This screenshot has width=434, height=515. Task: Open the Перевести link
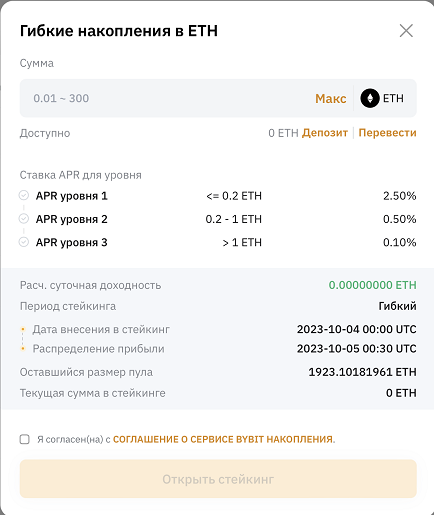[387, 133]
